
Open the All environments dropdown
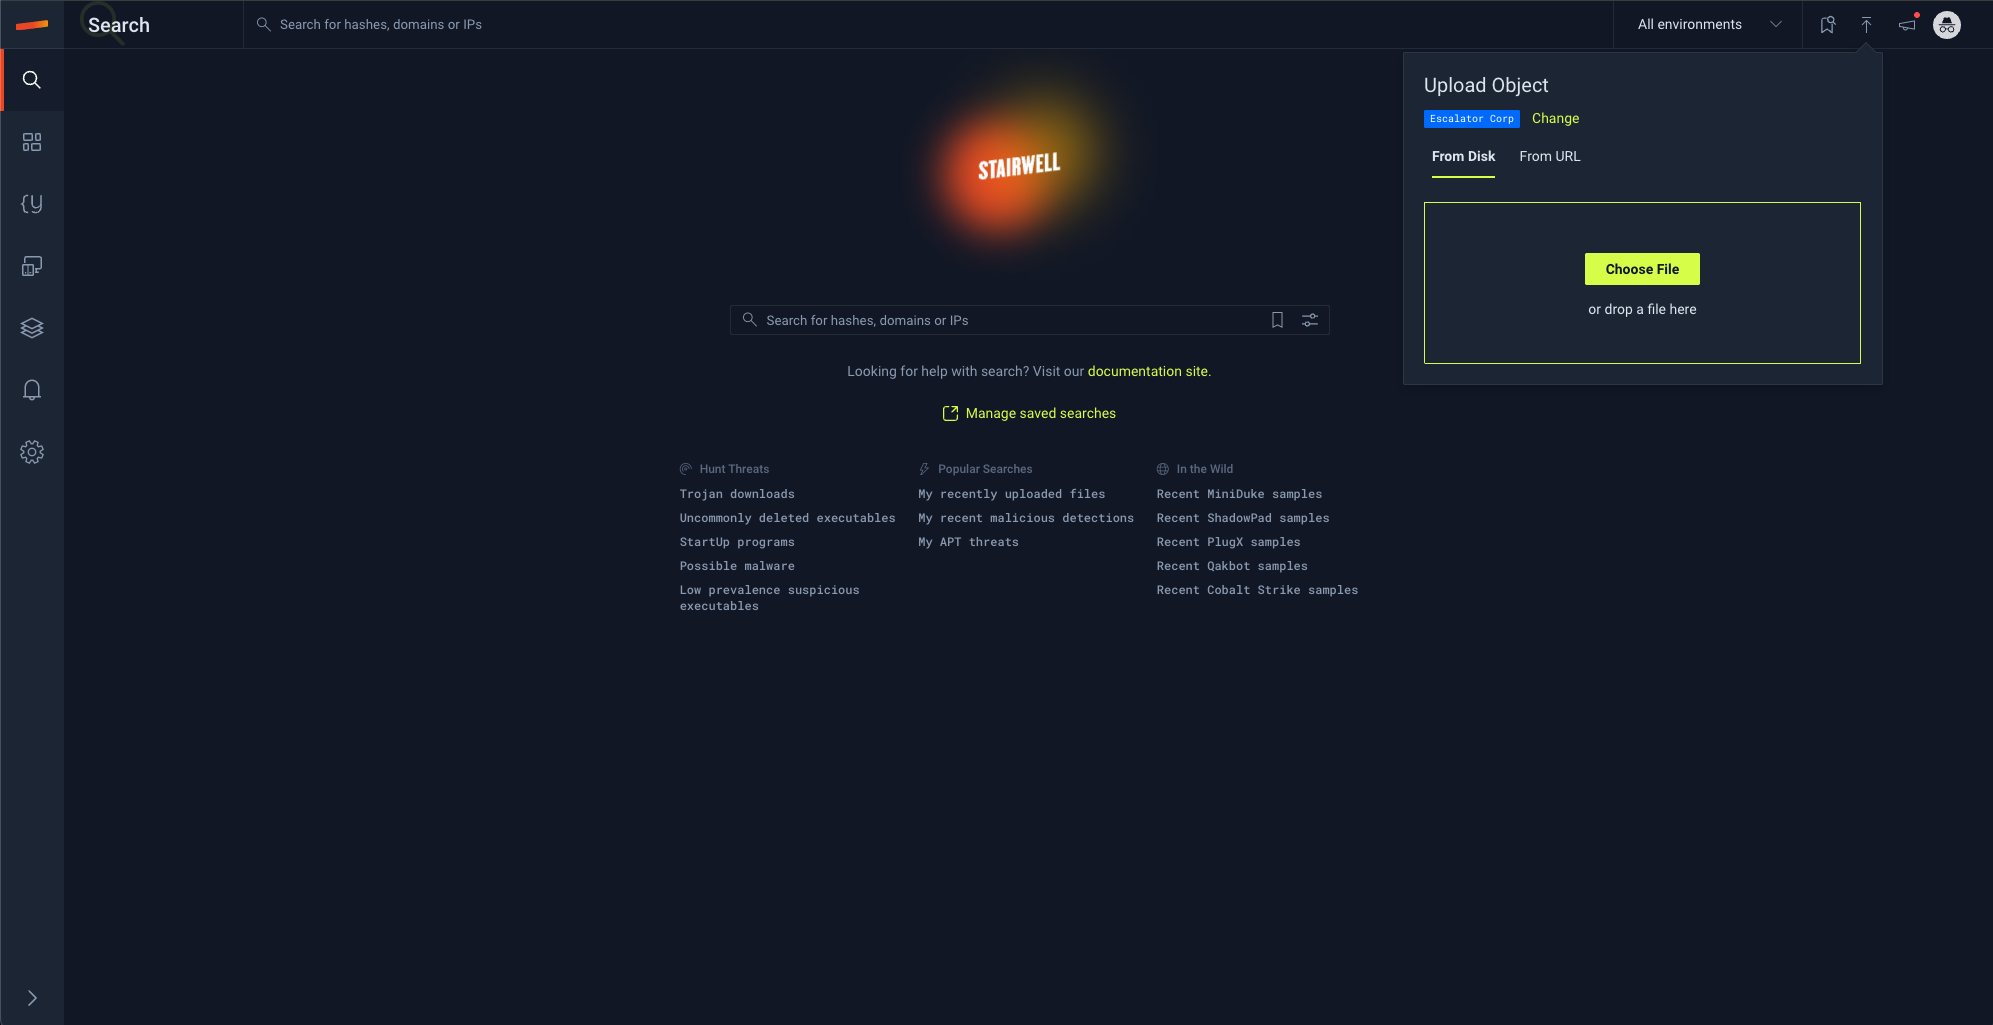coord(1709,25)
